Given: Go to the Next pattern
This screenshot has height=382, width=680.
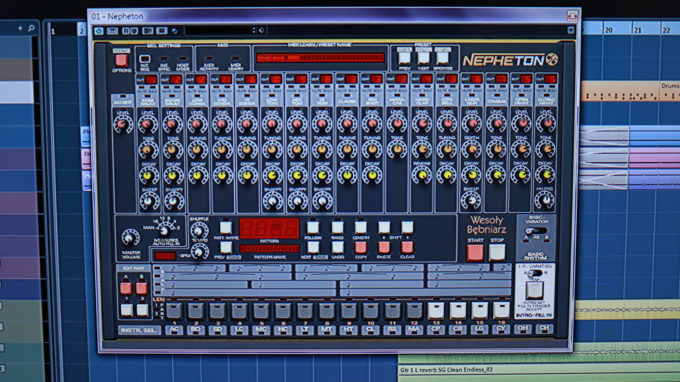Looking at the screenshot, I should click(313, 248).
